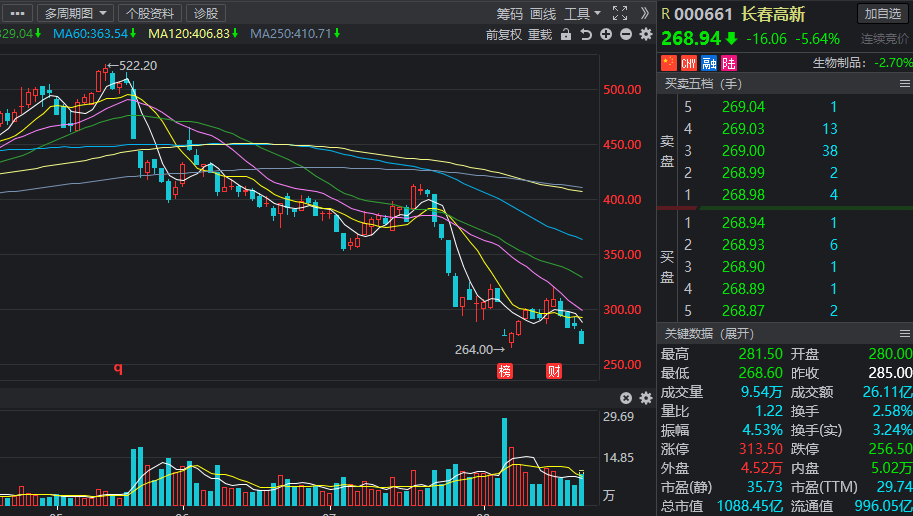Screen dimensions: 913x516
Task: Click buy level 3 price 268.90
Action: [x=743, y=267]
